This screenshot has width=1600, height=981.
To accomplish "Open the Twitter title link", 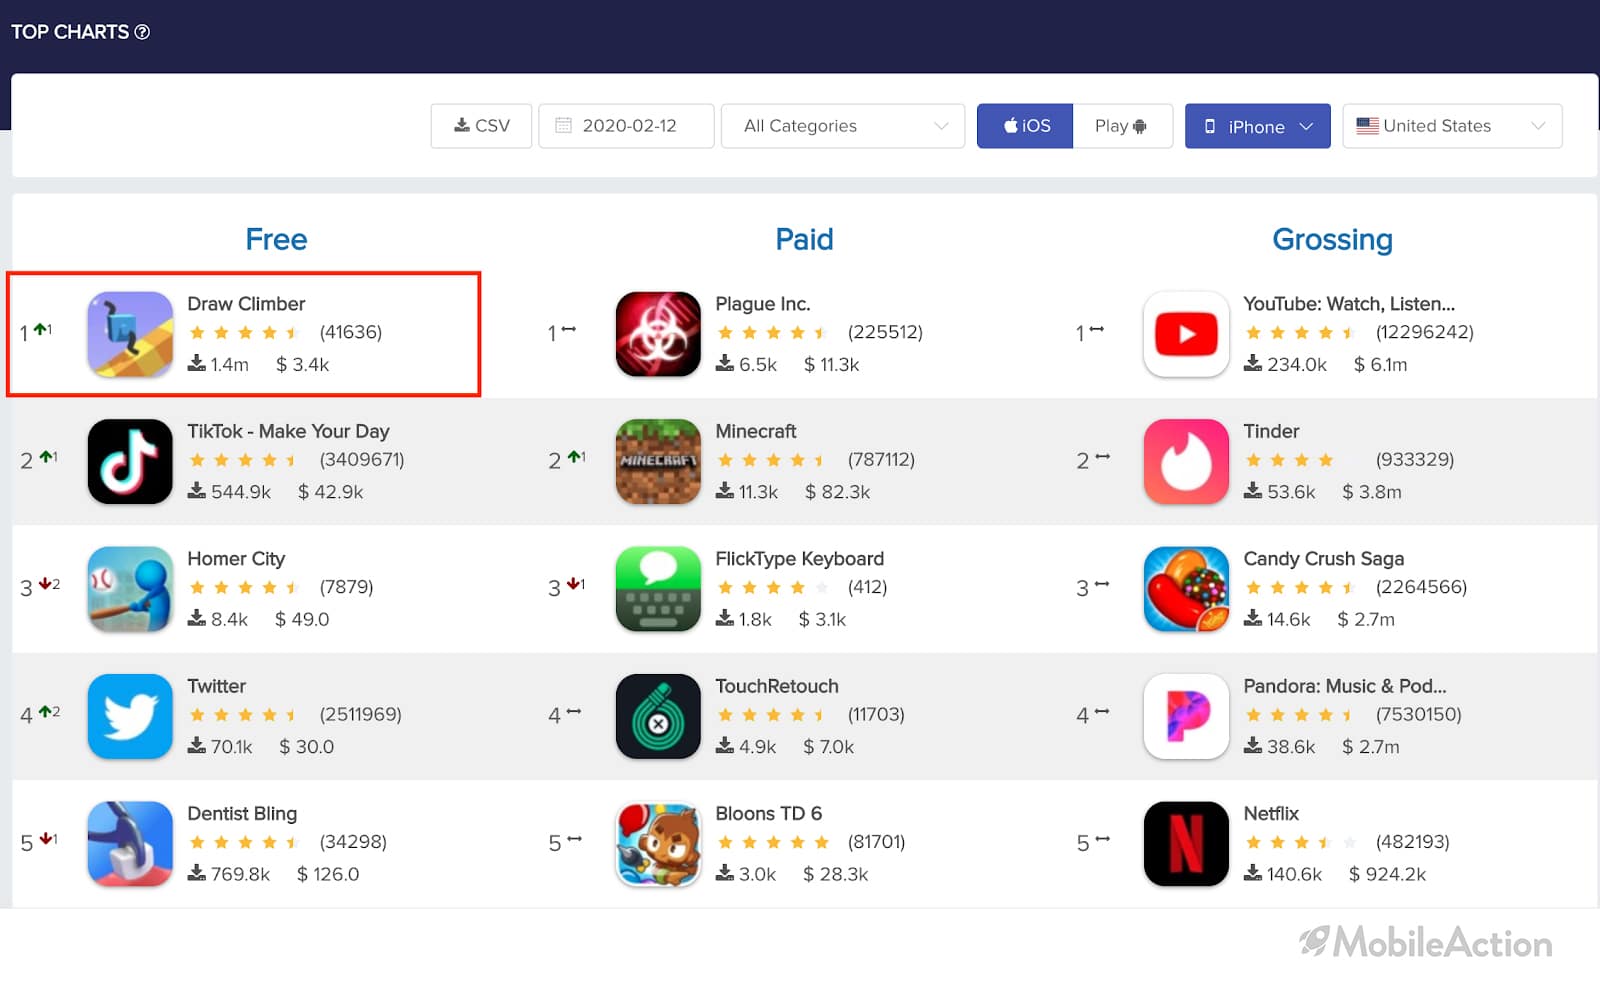I will [216, 686].
